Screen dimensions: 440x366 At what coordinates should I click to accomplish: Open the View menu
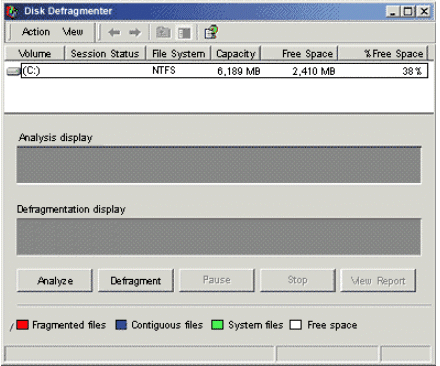click(x=73, y=32)
